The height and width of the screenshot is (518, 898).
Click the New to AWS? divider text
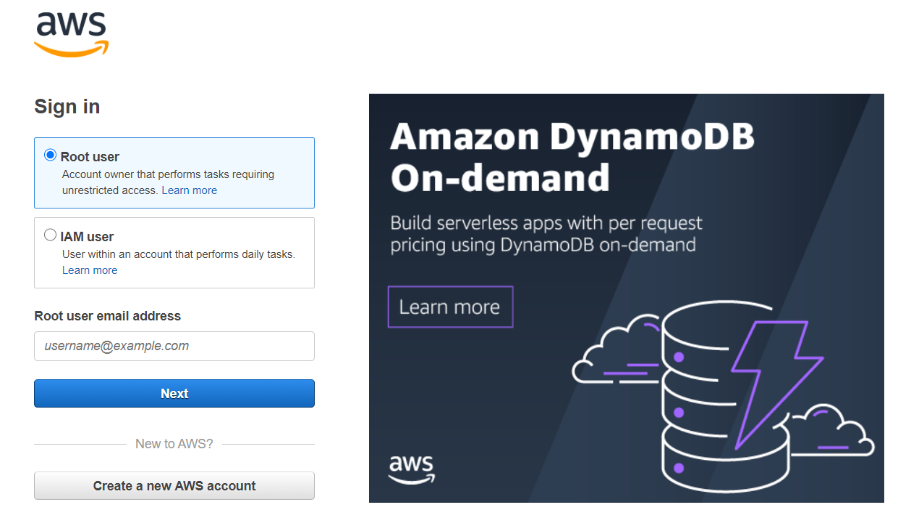click(x=174, y=444)
